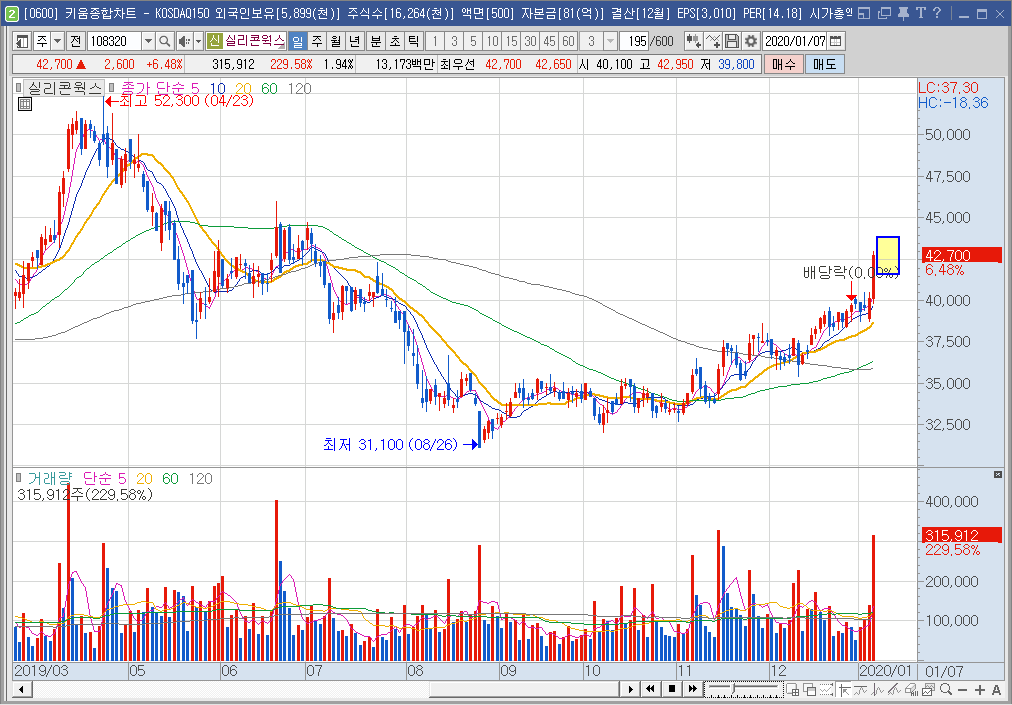Click the left arrow of horizontal scrollbar
1012x705 pixels.
click(x=22, y=689)
